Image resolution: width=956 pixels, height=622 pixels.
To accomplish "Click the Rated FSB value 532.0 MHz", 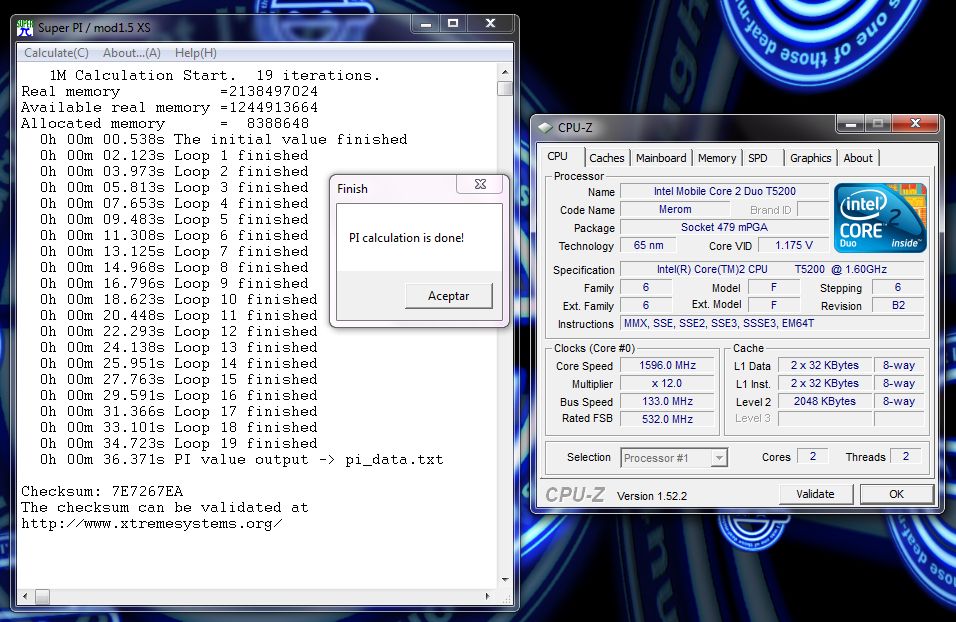I will pos(667,419).
